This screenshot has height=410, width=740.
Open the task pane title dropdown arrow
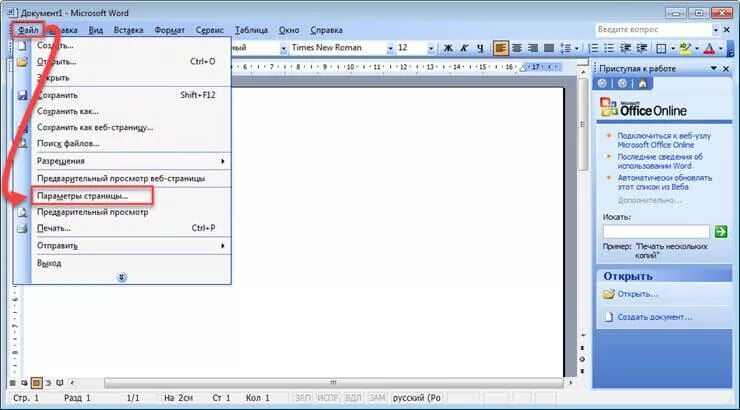coord(714,69)
